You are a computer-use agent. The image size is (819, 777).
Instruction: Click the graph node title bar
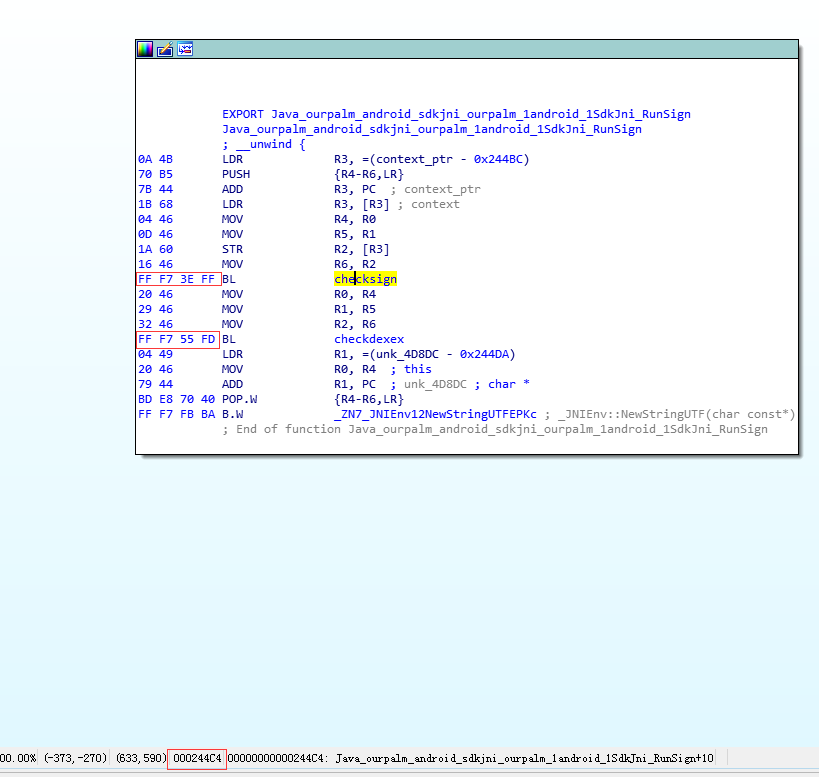click(x=466, y=49)
